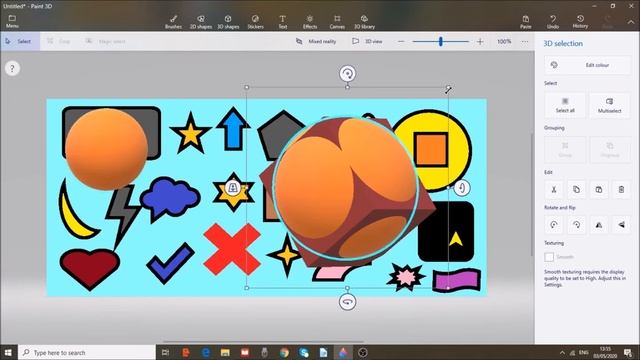Toggle Mixed reality mode
The width and height of the screenshot is (640, 360).
[316, 41]
